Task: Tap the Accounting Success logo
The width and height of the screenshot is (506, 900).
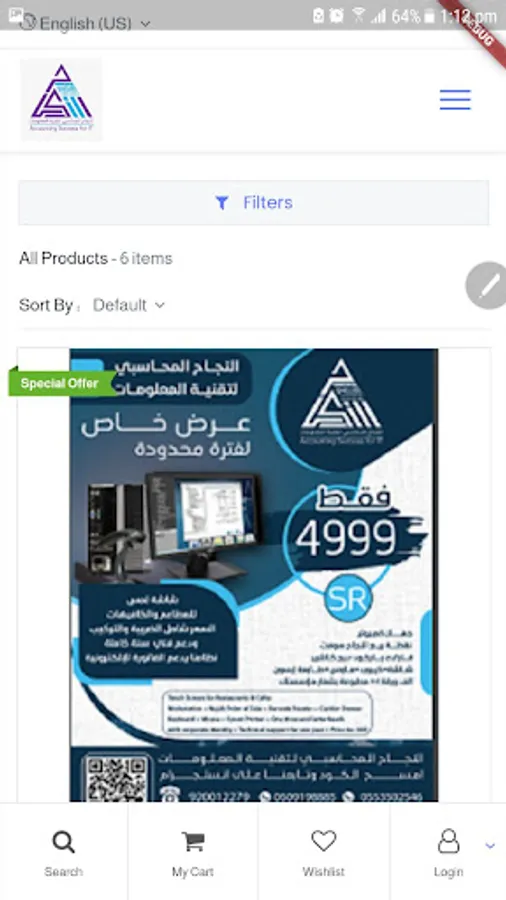Action: 61,99
